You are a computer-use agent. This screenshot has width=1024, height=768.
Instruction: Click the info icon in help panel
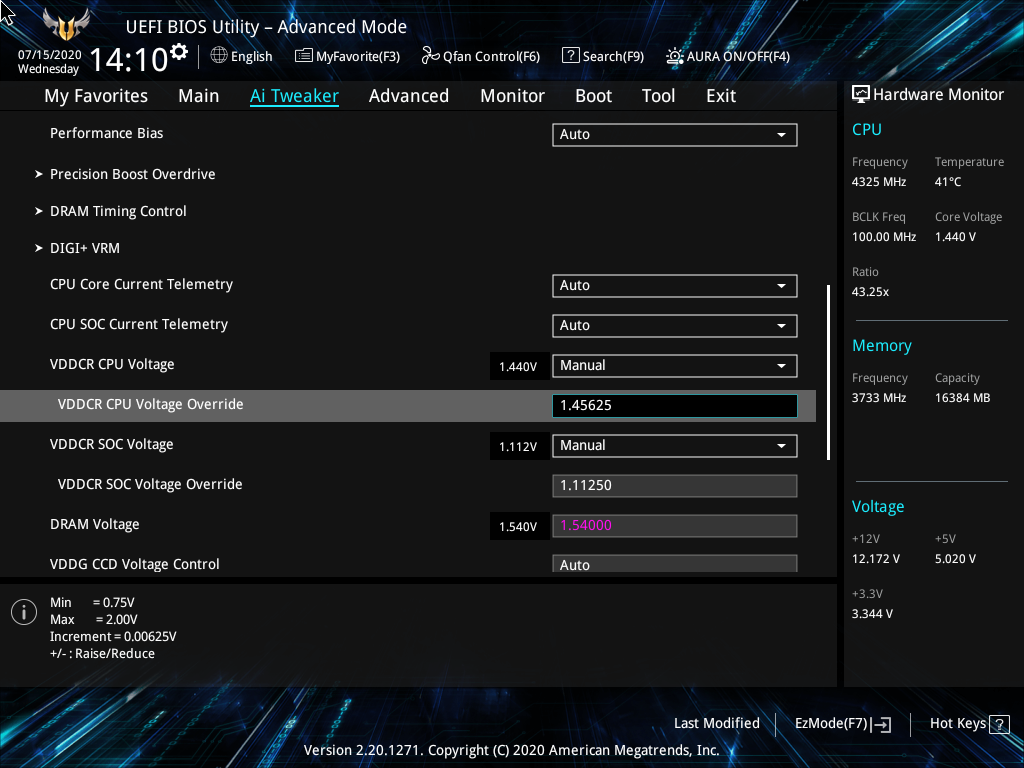pyautogui.click(x=24, y=612)
